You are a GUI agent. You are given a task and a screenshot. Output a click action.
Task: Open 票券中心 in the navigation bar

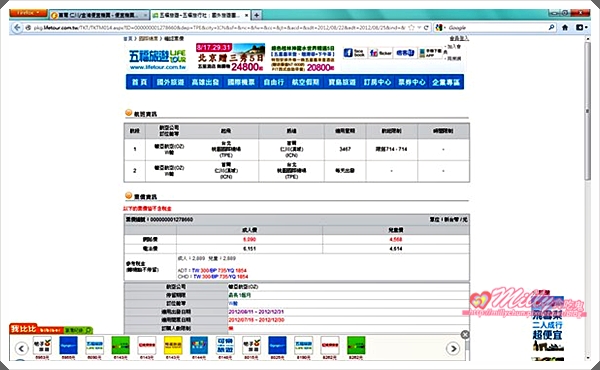click(x=412, y=82)
